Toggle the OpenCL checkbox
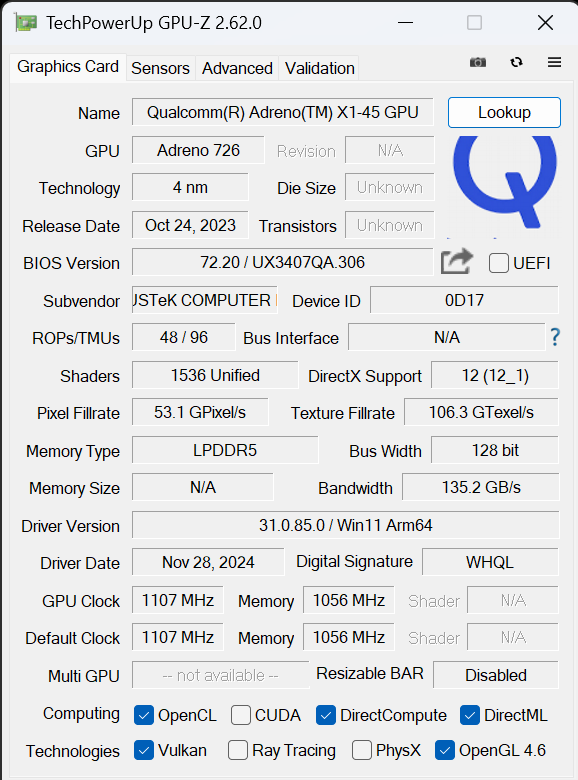Screen dimensions: 578x780 pyautogui.click(x=144, y=715)
